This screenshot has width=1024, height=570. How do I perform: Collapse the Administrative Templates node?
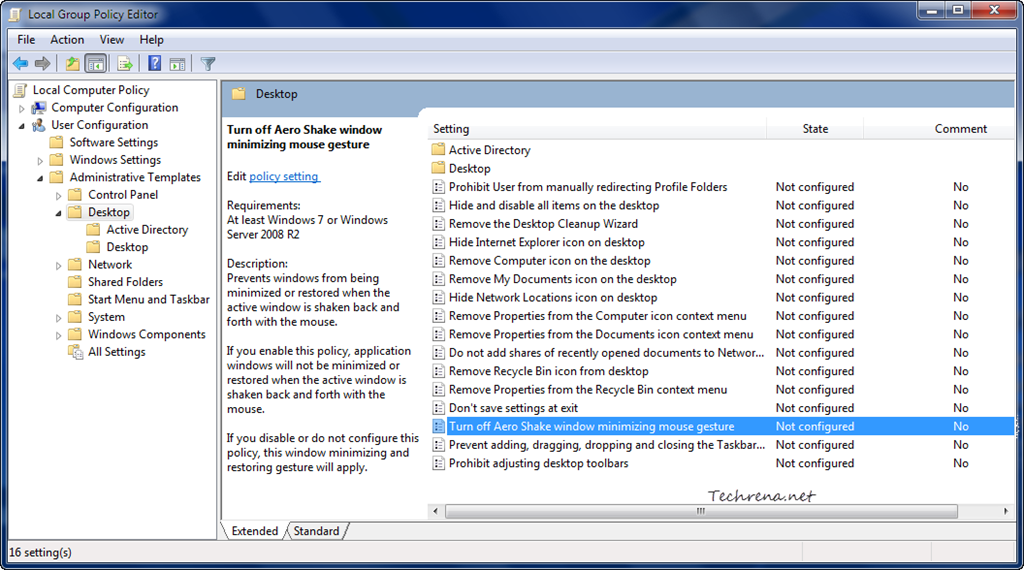[x=40, y=178]
